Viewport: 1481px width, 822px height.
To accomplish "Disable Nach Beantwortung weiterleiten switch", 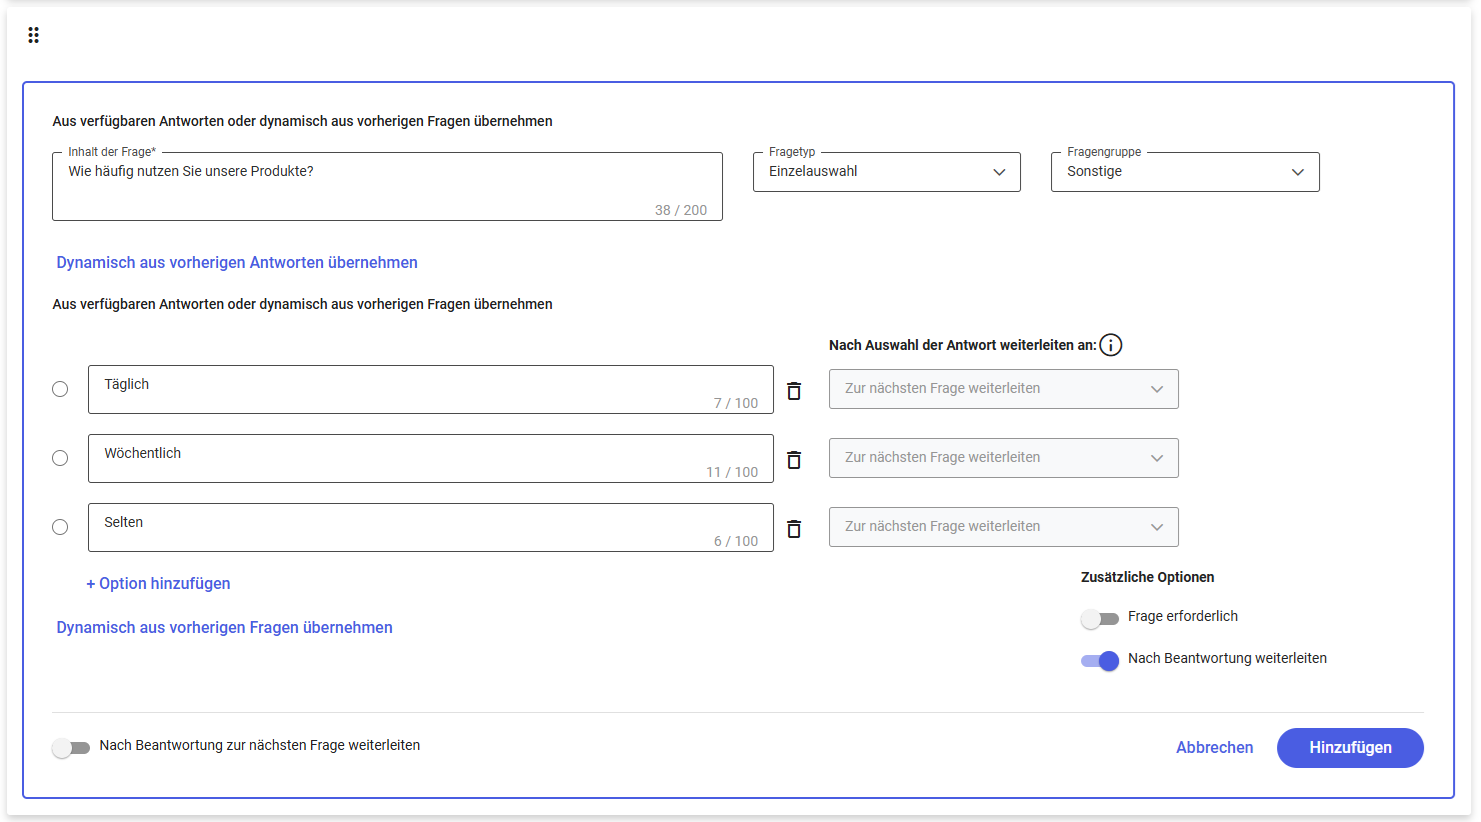I will 1100,660.
